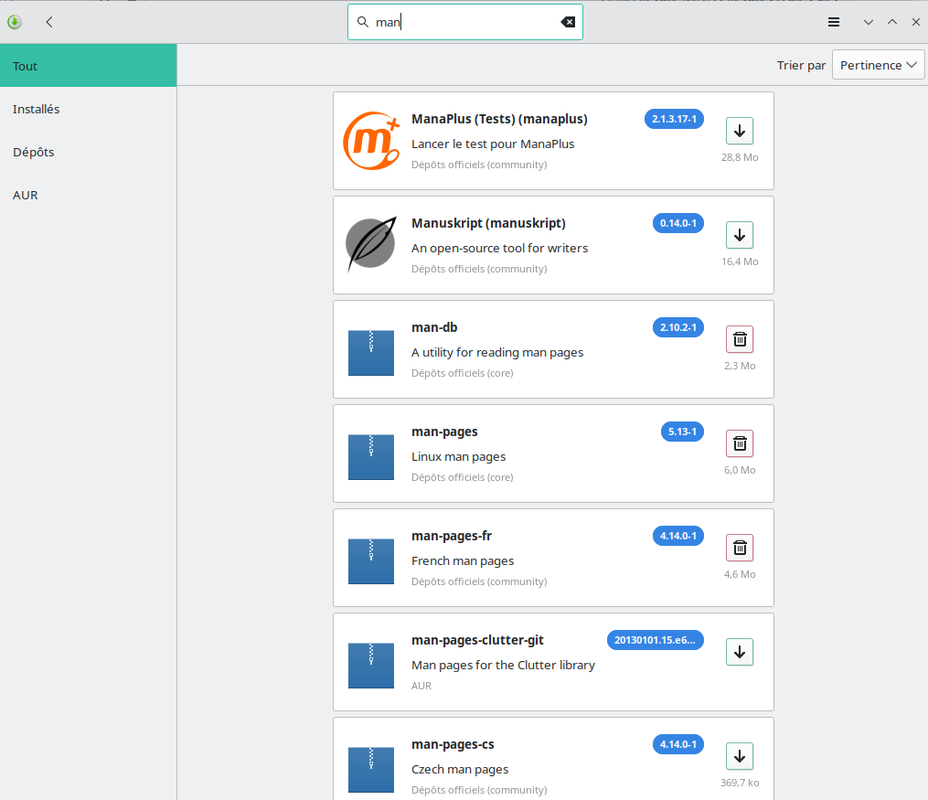The width and height of the screenshot is (928, 800).
Task: Click version badge 20130101.15.e6...
Action: tap(655, 640)
